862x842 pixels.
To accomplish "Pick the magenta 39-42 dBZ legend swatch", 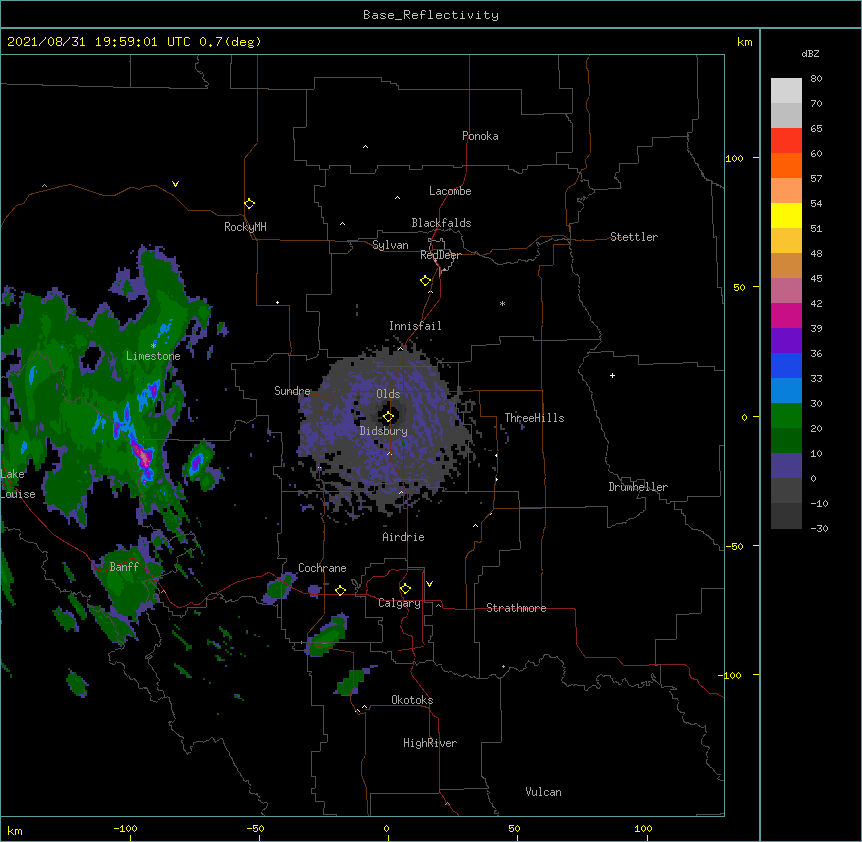I will (786, 315).
